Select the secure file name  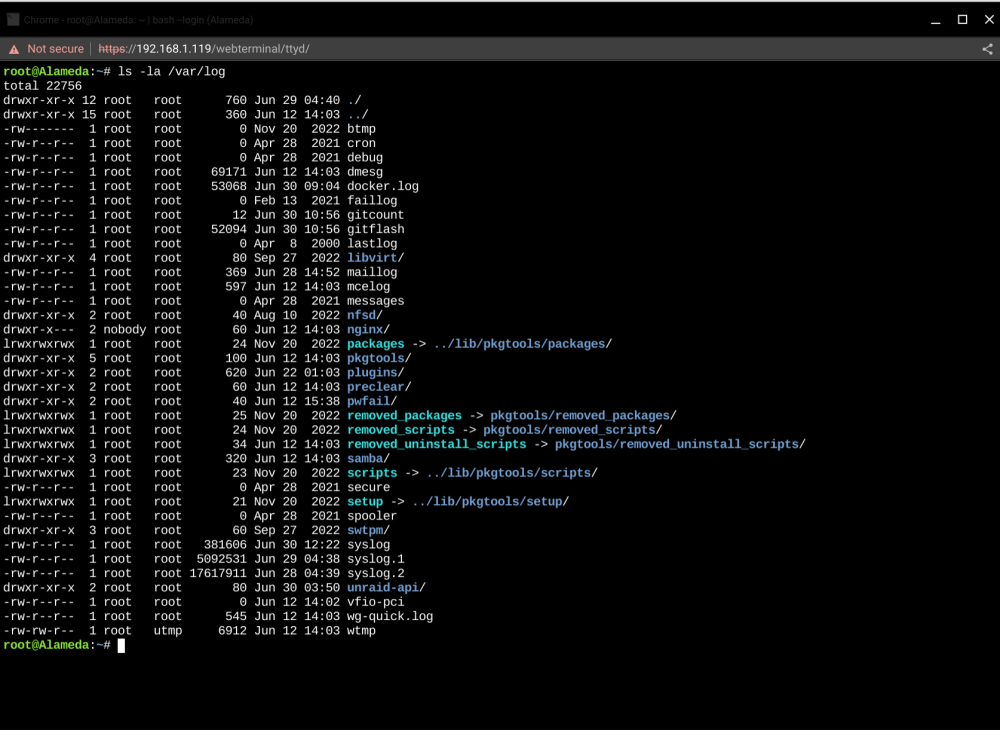click(x=369, y=488)
